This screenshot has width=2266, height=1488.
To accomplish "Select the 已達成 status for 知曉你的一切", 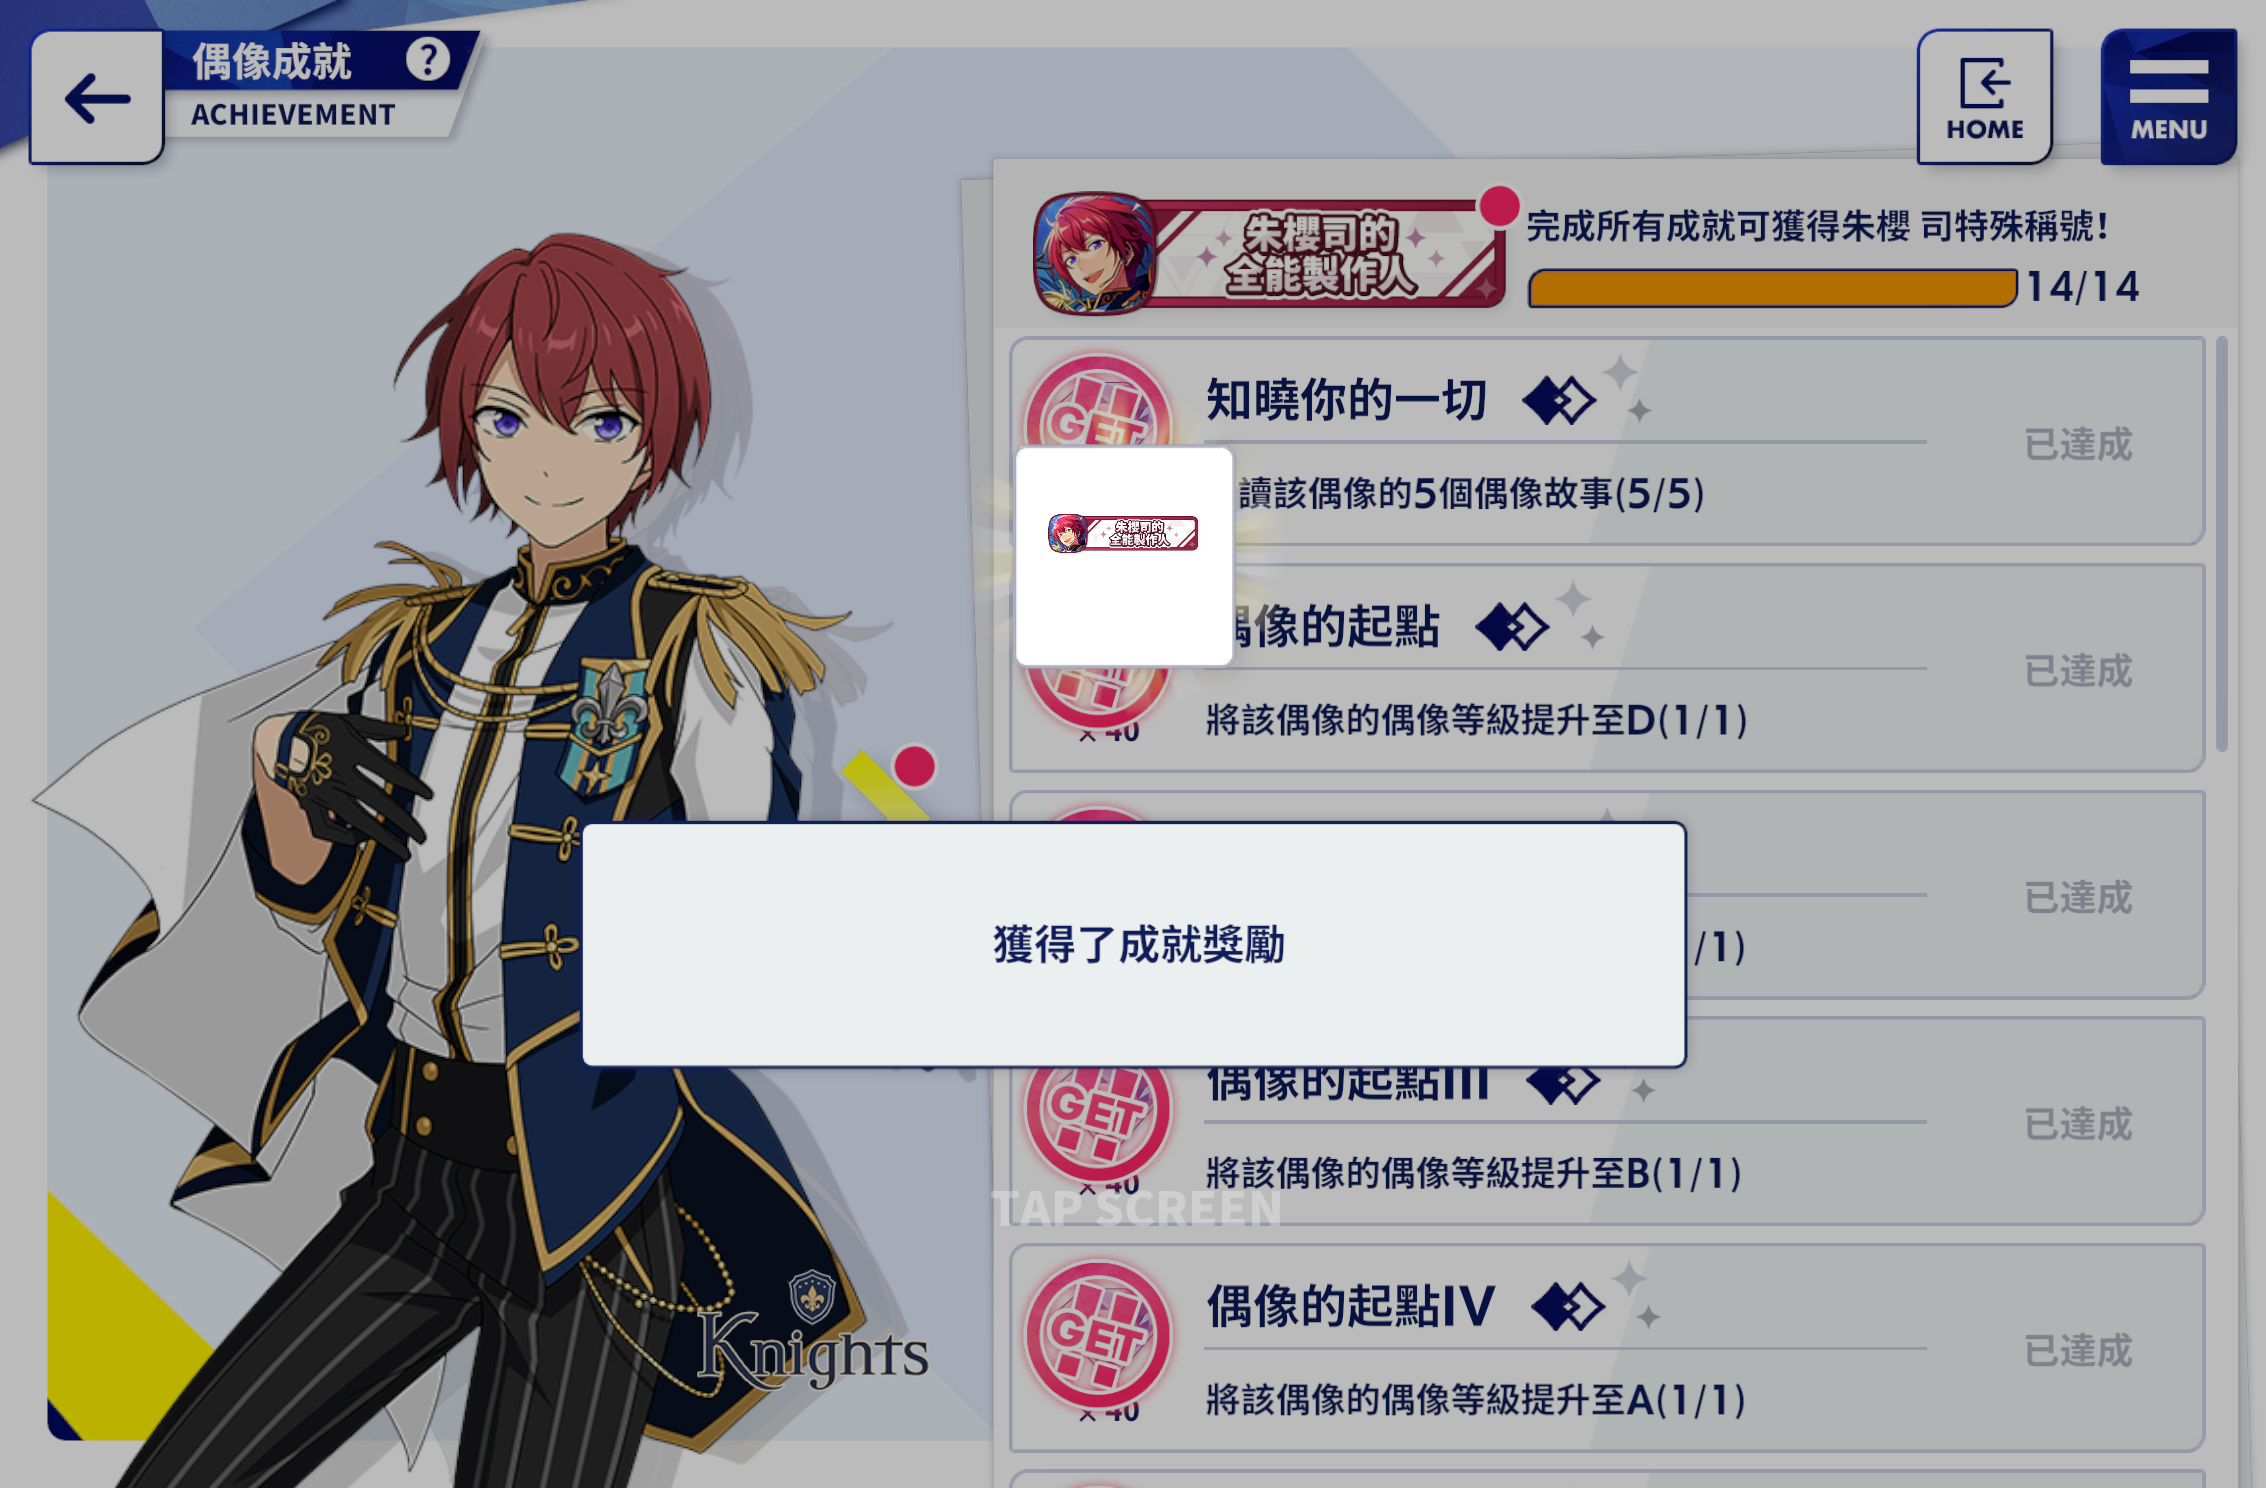I will [2078, 444].
